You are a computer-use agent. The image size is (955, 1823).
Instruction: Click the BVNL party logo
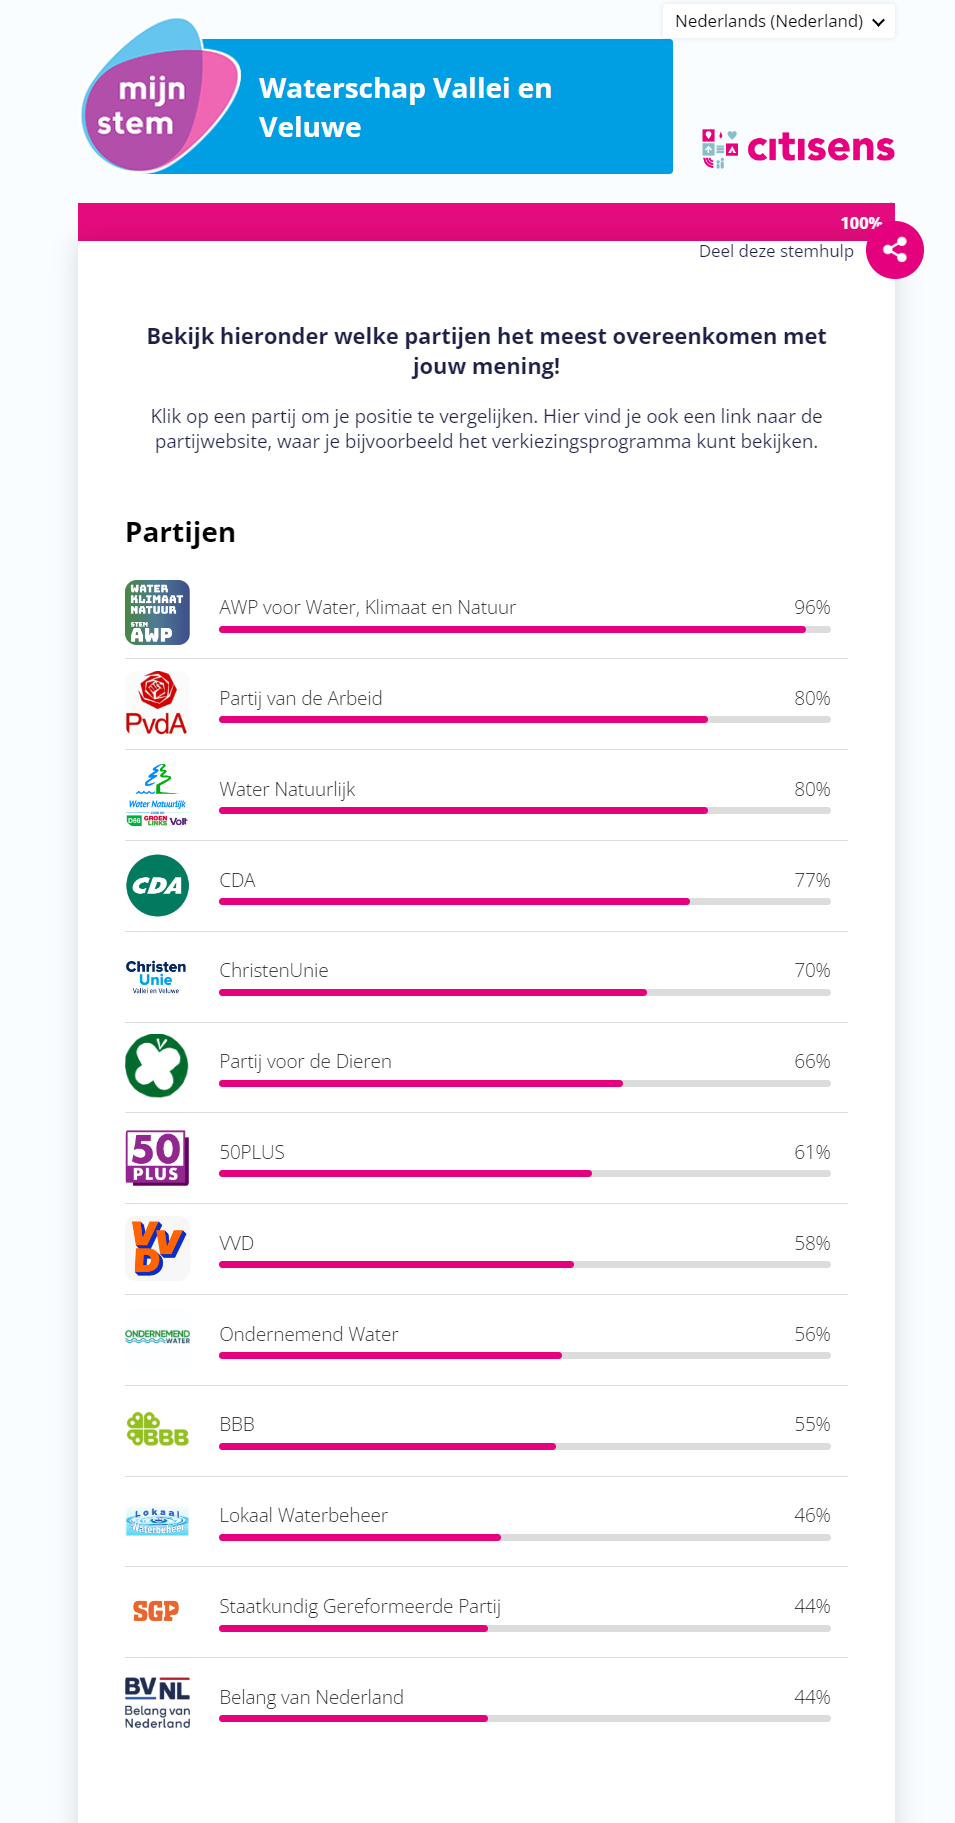[x=157, y=1703]
